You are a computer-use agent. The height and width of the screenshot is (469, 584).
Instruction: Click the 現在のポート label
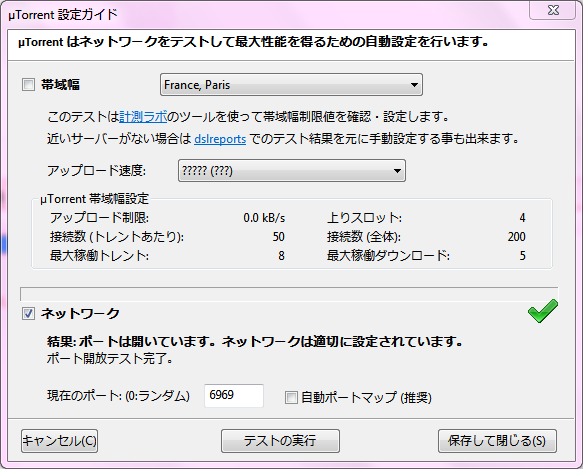tap(118, 396)
